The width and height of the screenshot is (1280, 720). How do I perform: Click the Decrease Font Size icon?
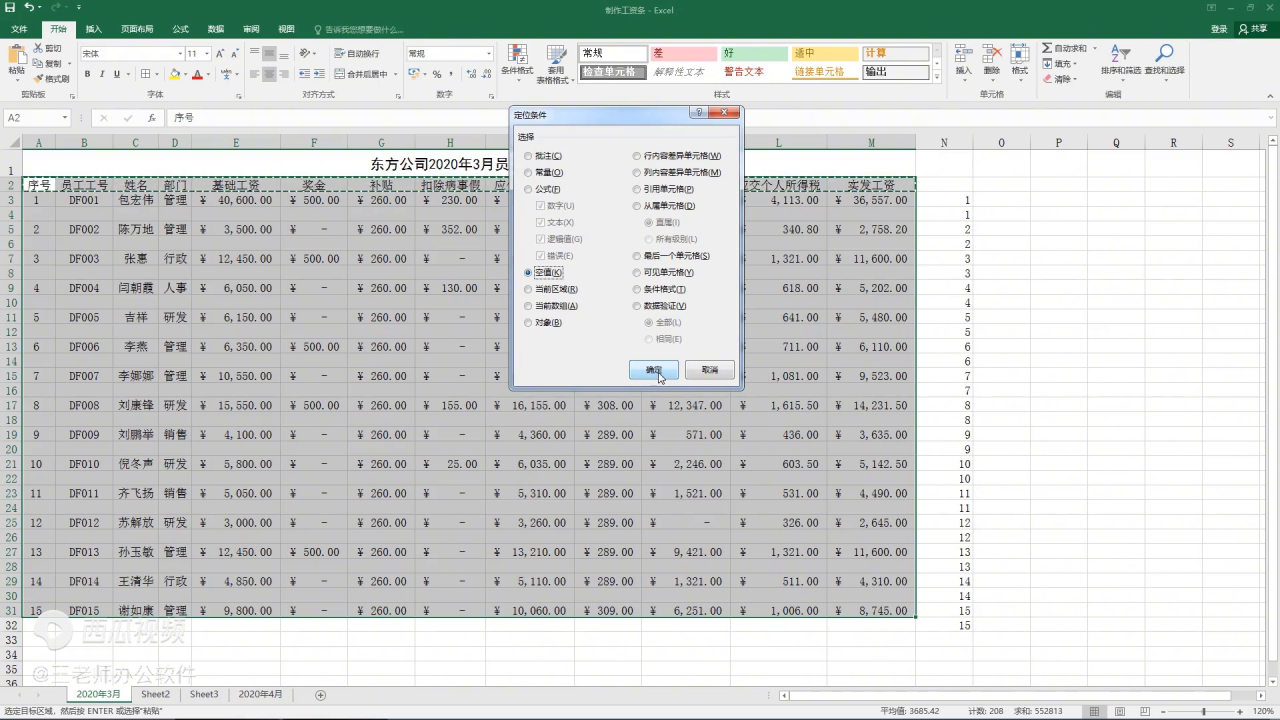pos(234,53)
